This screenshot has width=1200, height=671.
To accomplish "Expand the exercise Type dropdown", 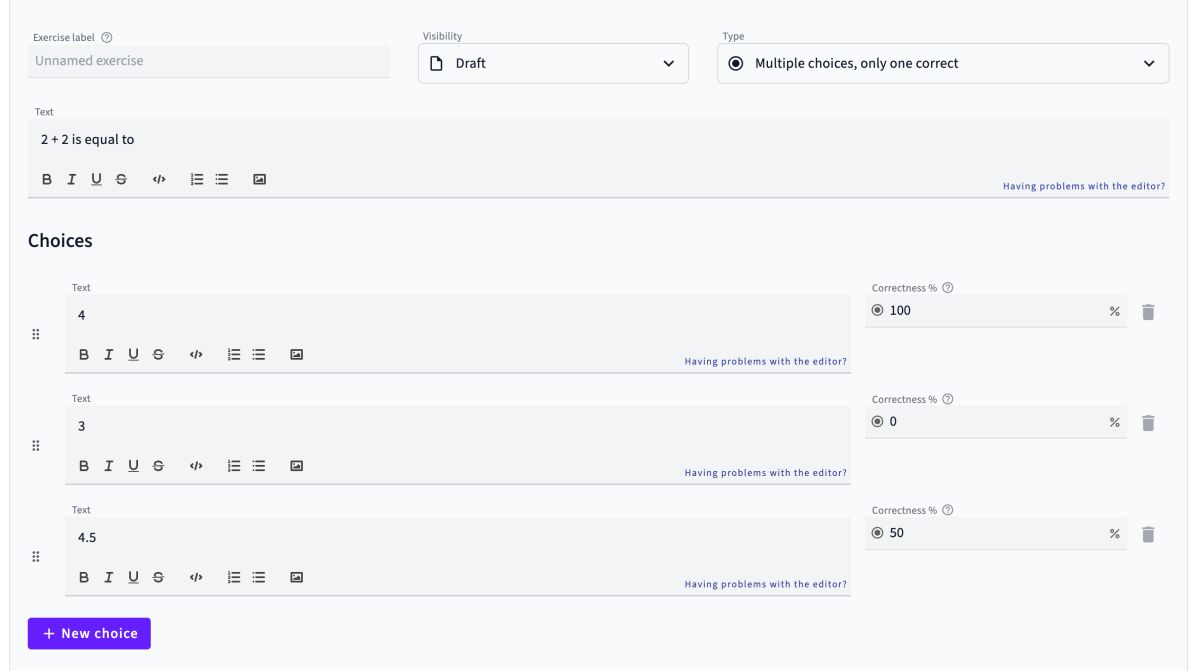I will click(942, 63).
